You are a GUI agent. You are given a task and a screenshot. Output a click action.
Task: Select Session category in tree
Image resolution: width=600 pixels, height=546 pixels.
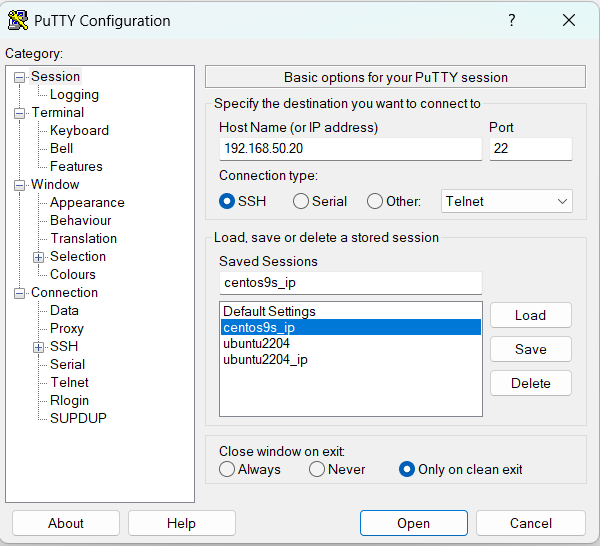tap(55, 77)
